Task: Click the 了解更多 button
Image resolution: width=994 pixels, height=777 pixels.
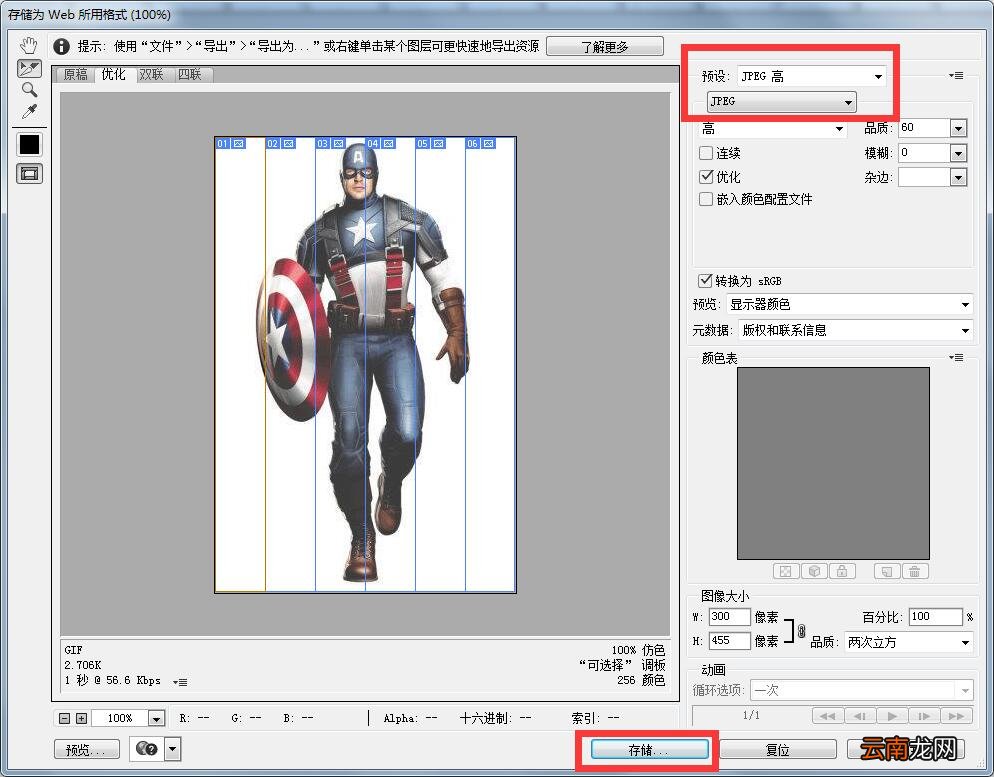Action: coord(605,46)
